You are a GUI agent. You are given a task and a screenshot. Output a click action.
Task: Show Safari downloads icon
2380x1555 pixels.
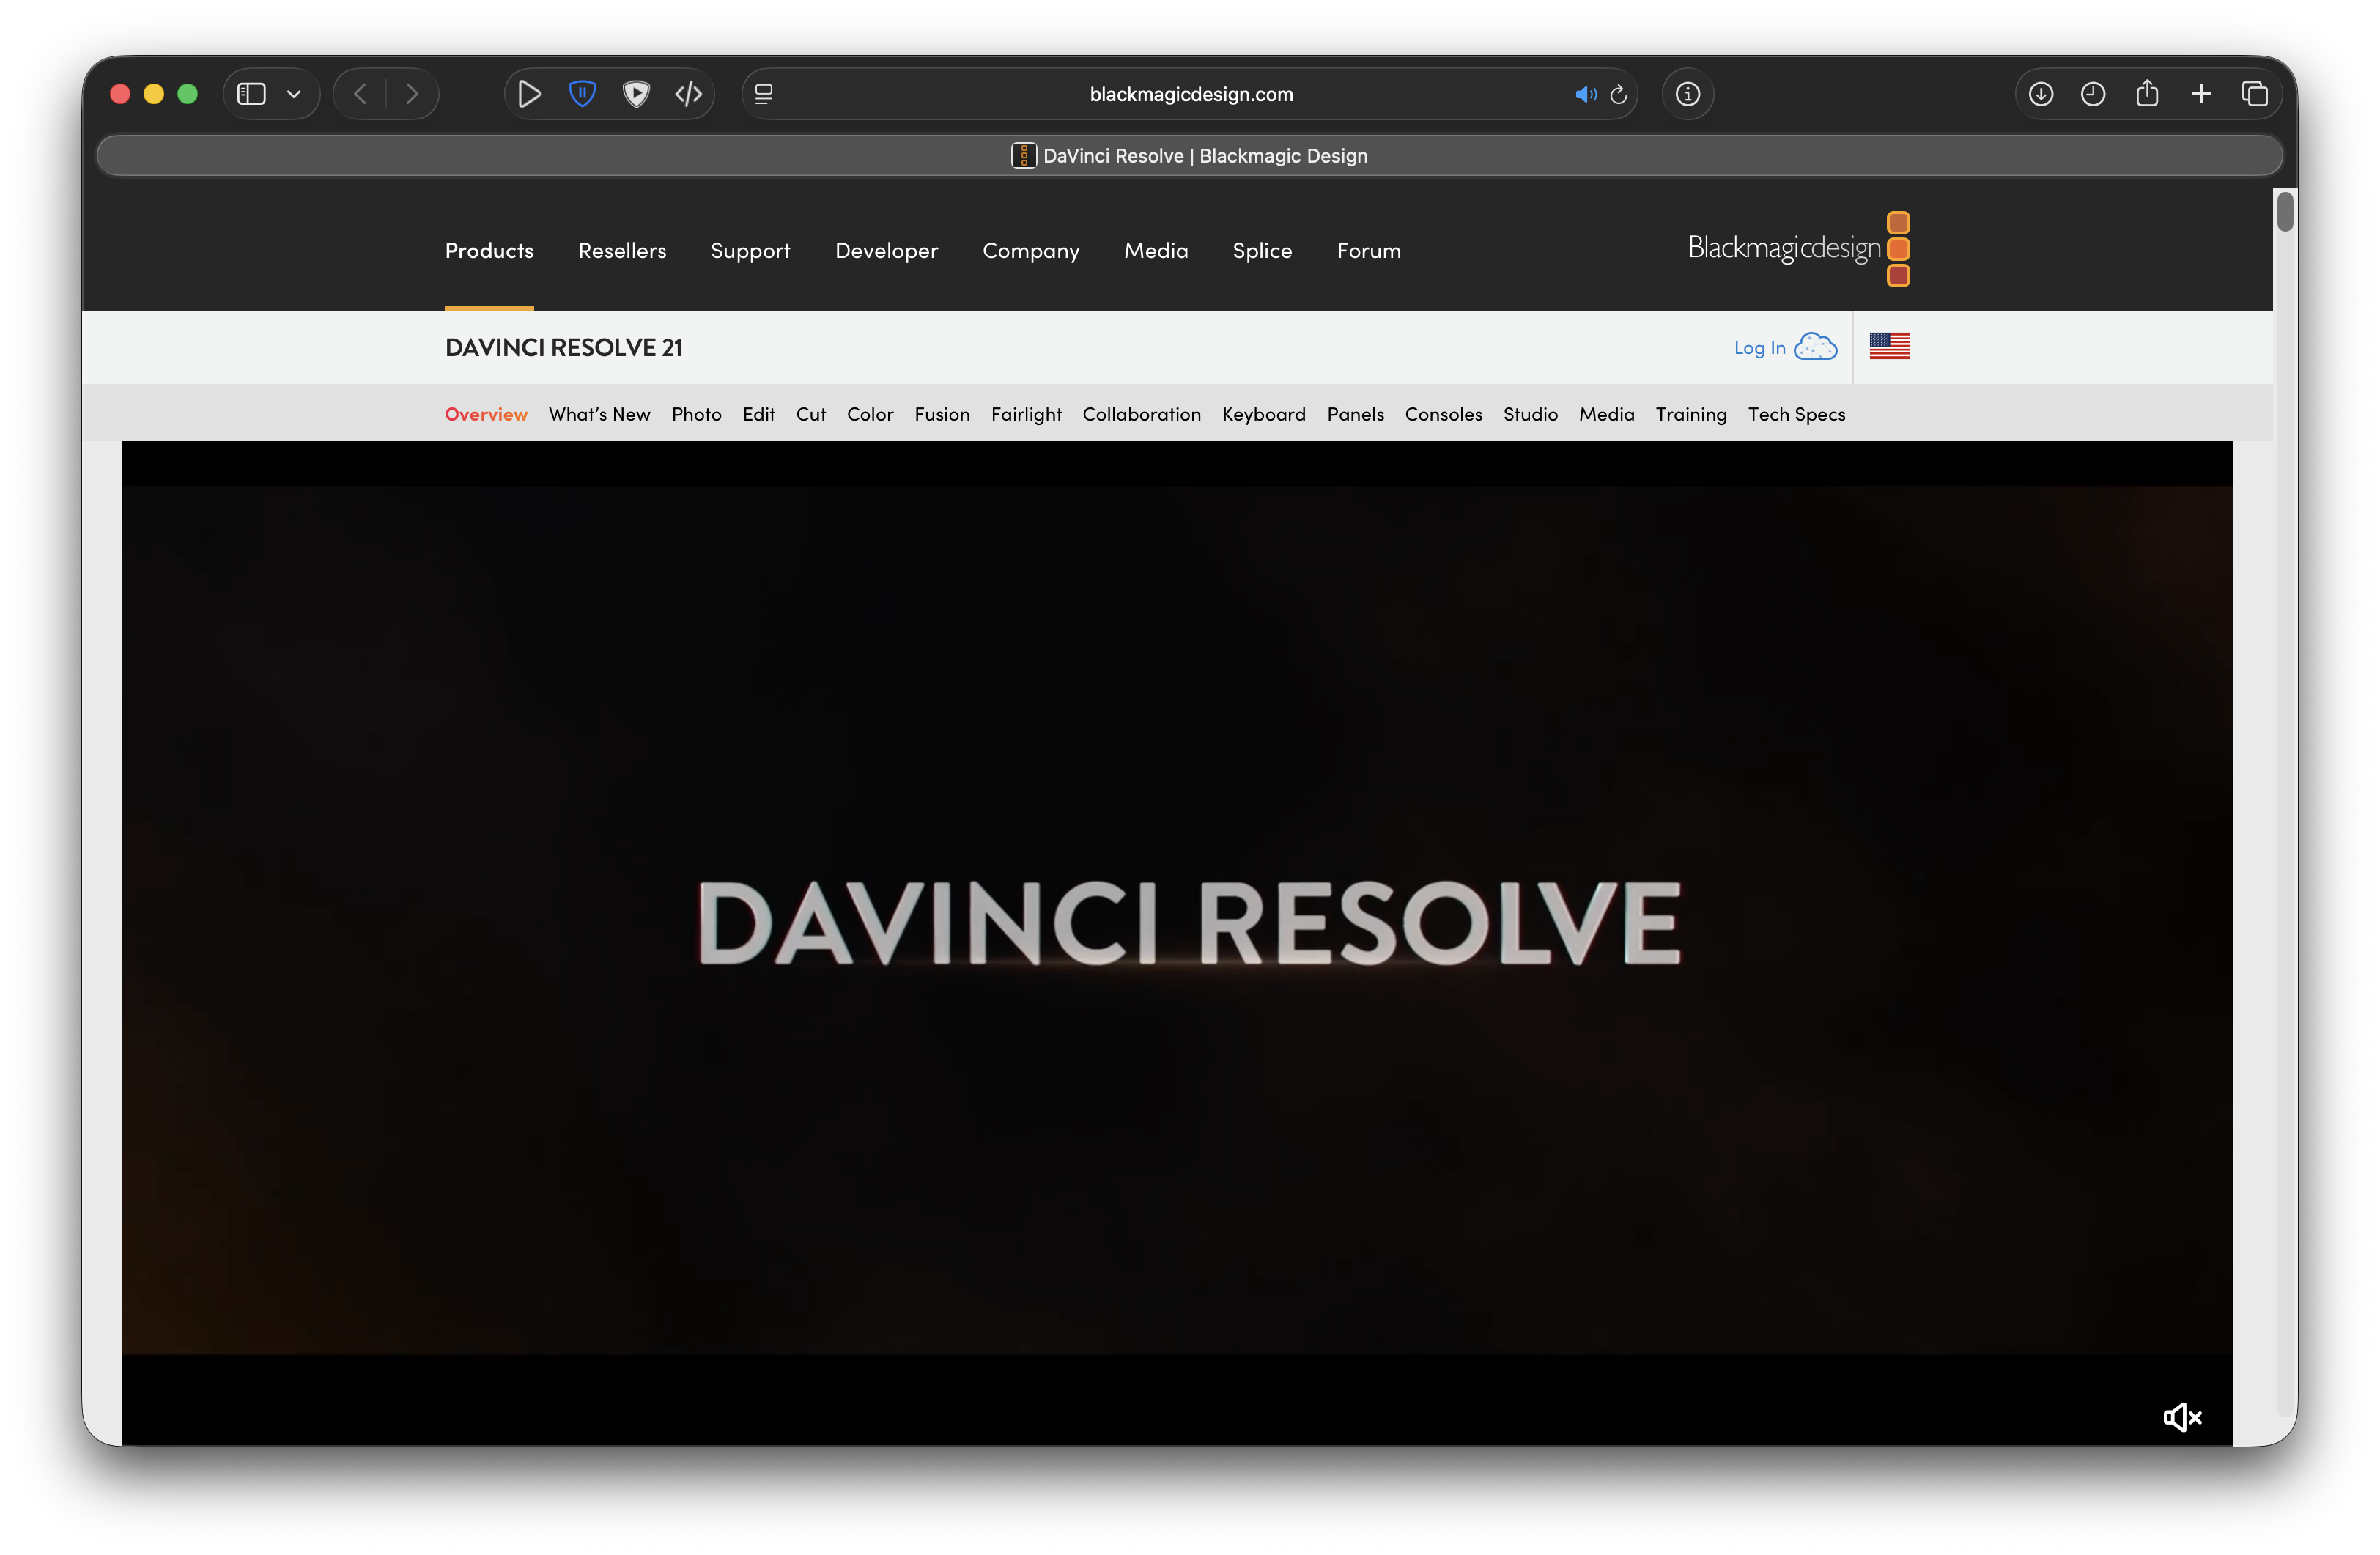pos(2041,94)
